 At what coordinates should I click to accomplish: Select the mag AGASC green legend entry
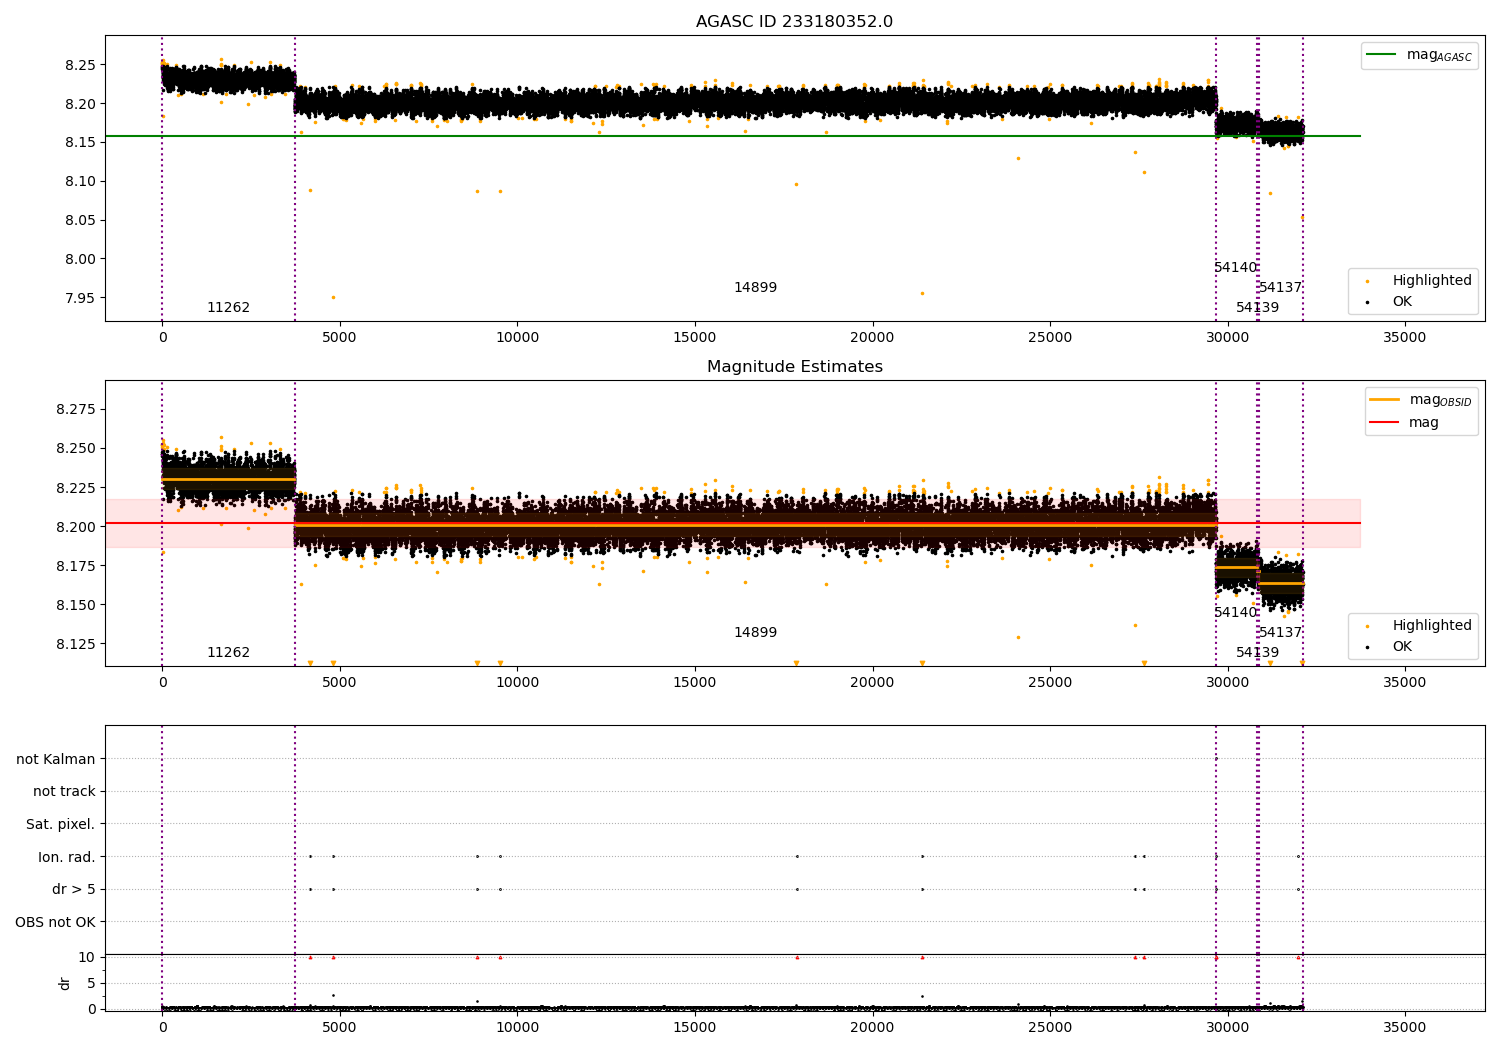click(1420, 55)
